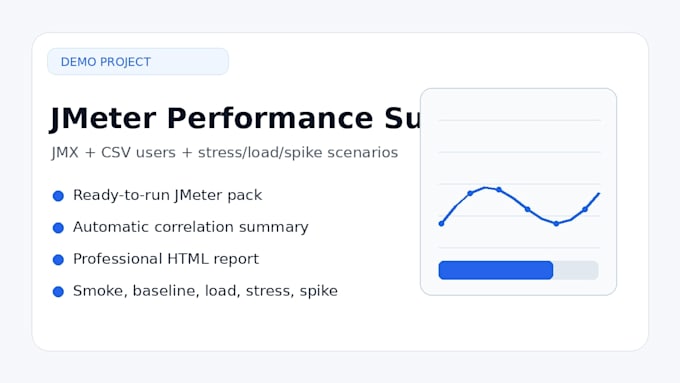Click the peak data point of chart curve

(x=499, y=190)
